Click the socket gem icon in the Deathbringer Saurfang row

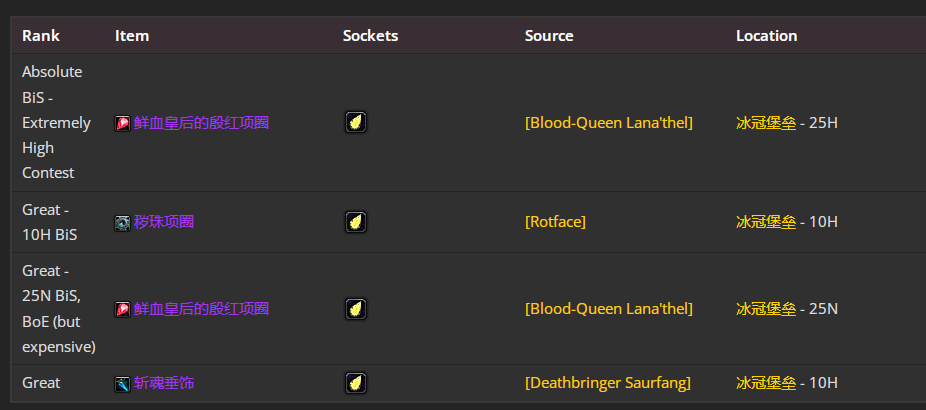click(x=355, y=383)
